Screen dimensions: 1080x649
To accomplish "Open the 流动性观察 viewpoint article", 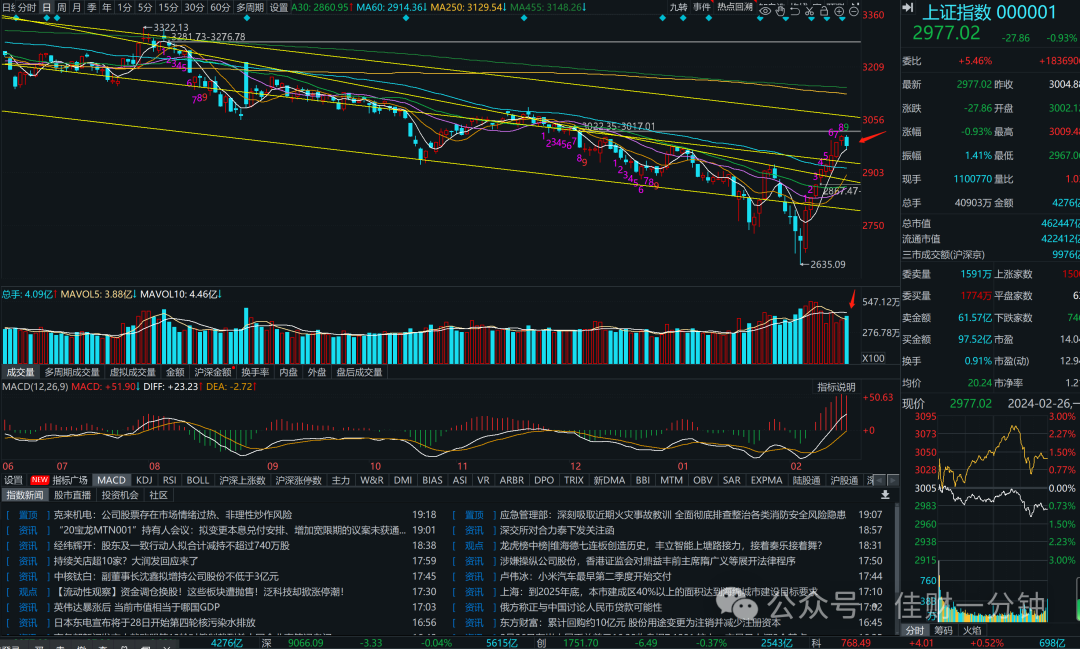I will tap(198, 592).
